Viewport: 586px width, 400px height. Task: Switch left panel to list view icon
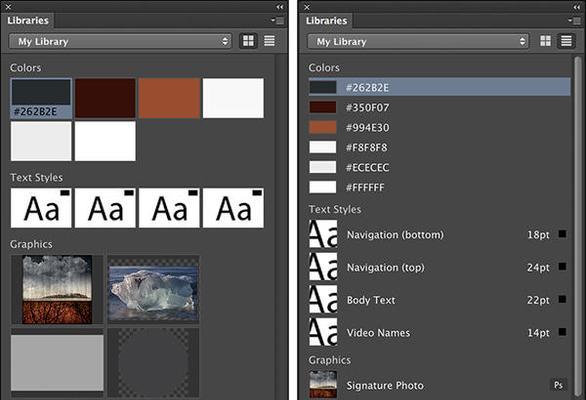269,41
